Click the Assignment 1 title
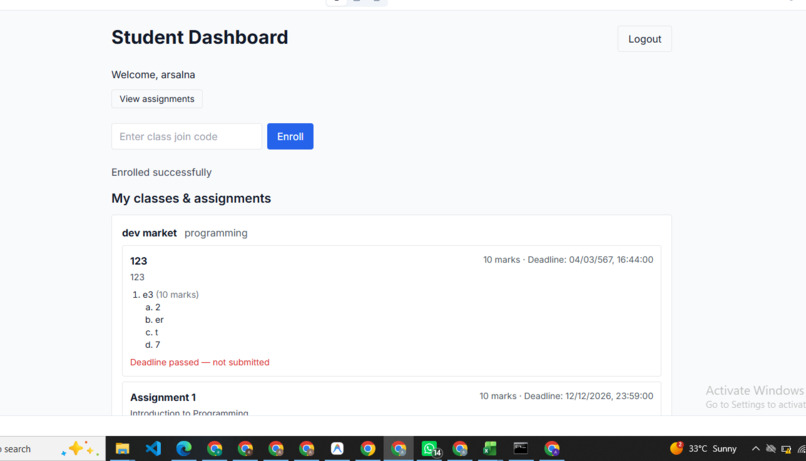 [163, 397]
